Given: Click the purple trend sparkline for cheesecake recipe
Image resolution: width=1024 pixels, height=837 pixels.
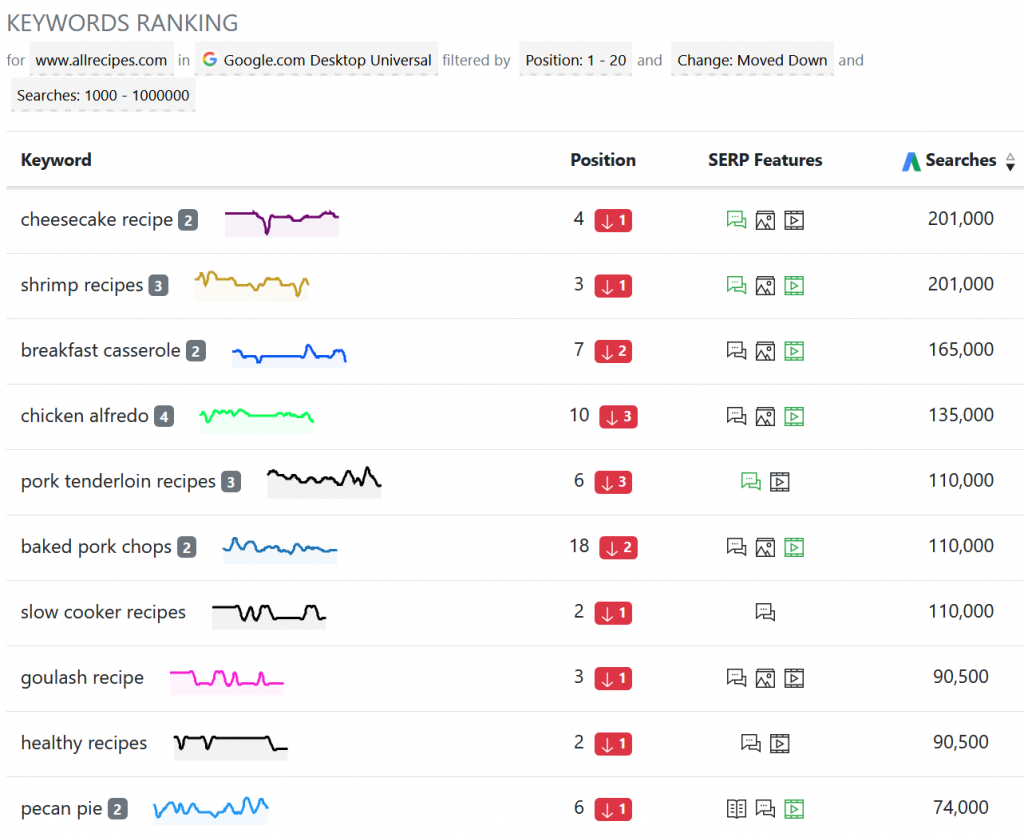Looking at the screenshot, I should tap(281, 223).
